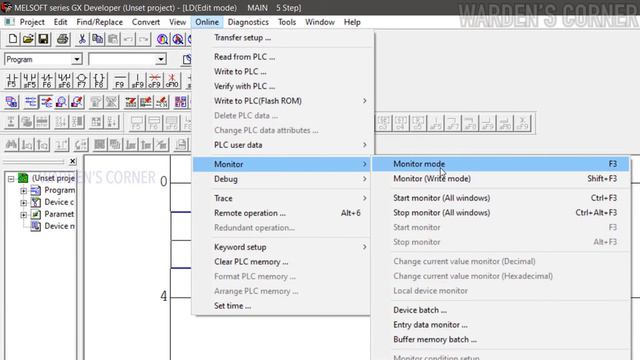640x360 pixels.
Task: Open the PLC user data submenu
Action: [281, 145]
